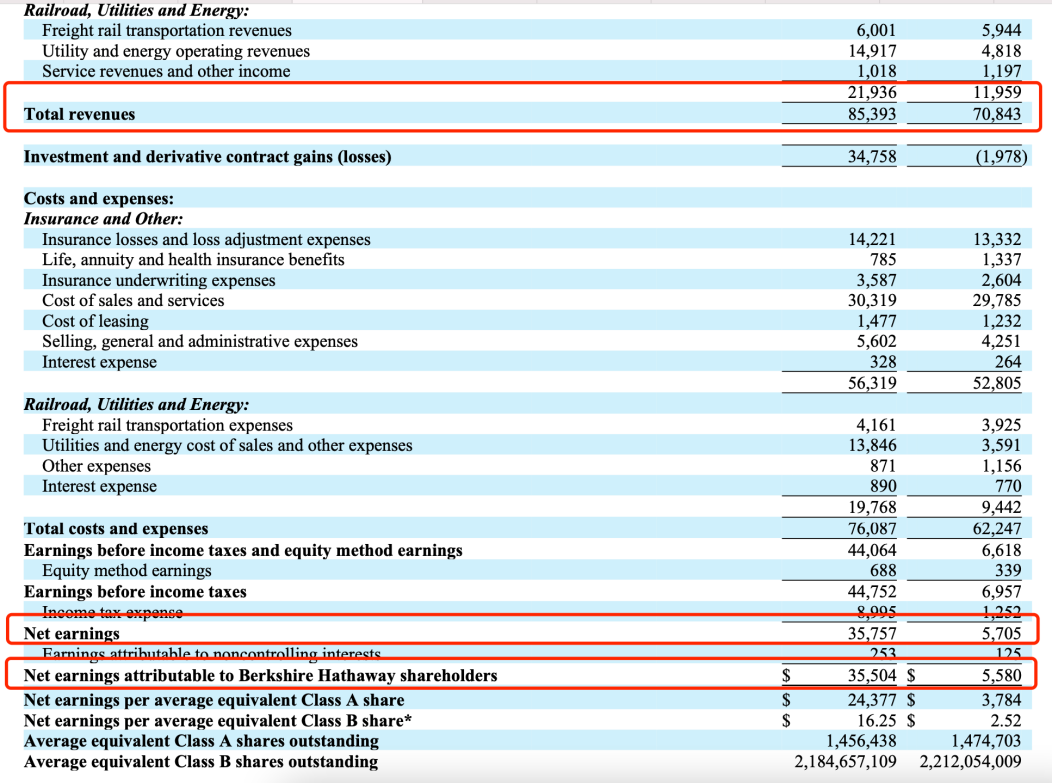Click the insurance costs subtotal 52,805
The width and height of the screenshot is (1052, 783).
(997, 383)
